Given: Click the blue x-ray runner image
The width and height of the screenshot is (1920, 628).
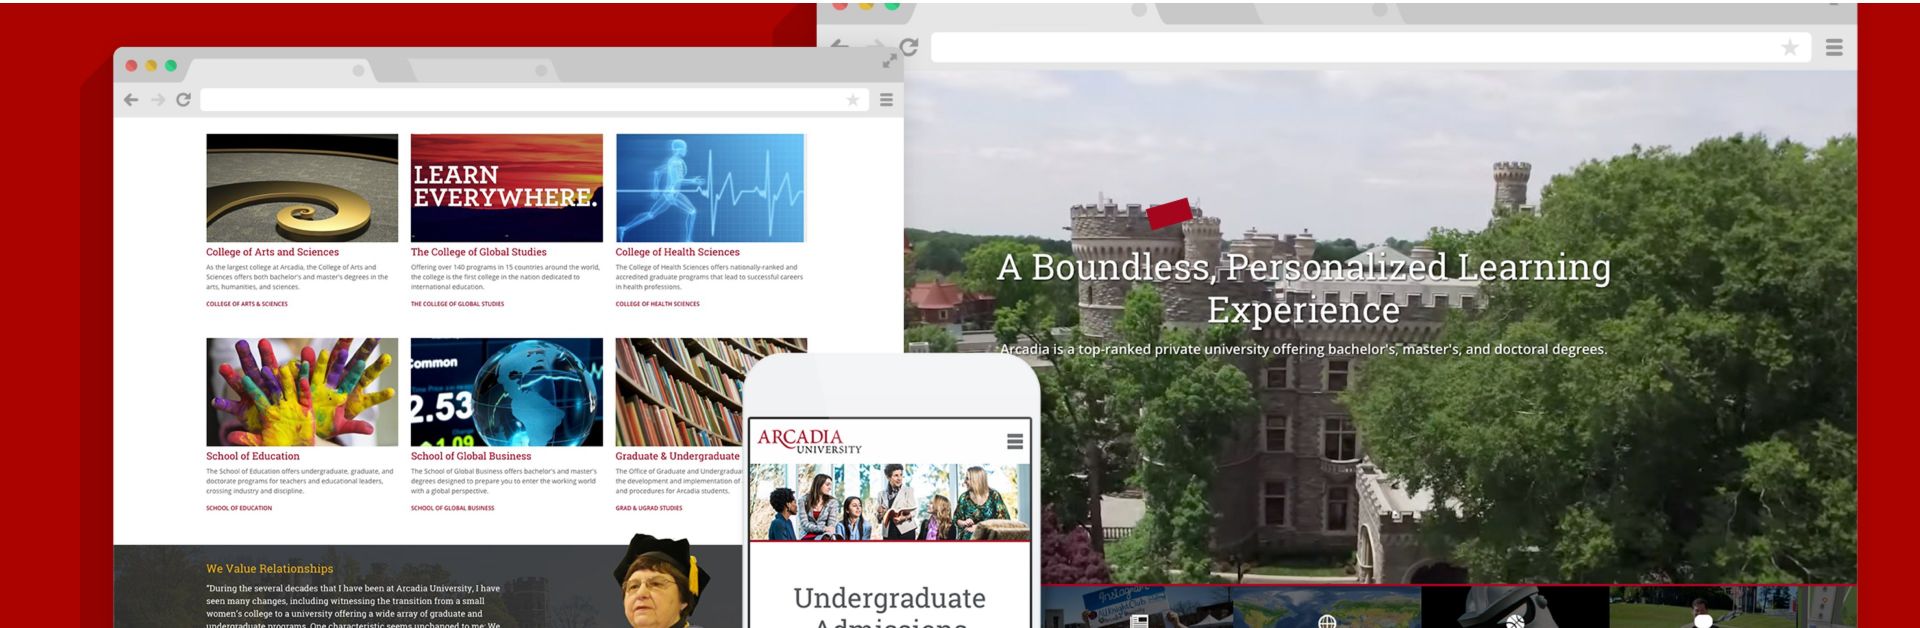Looking at the screenshot, I should pyautogui.click(x=710, y=188).
